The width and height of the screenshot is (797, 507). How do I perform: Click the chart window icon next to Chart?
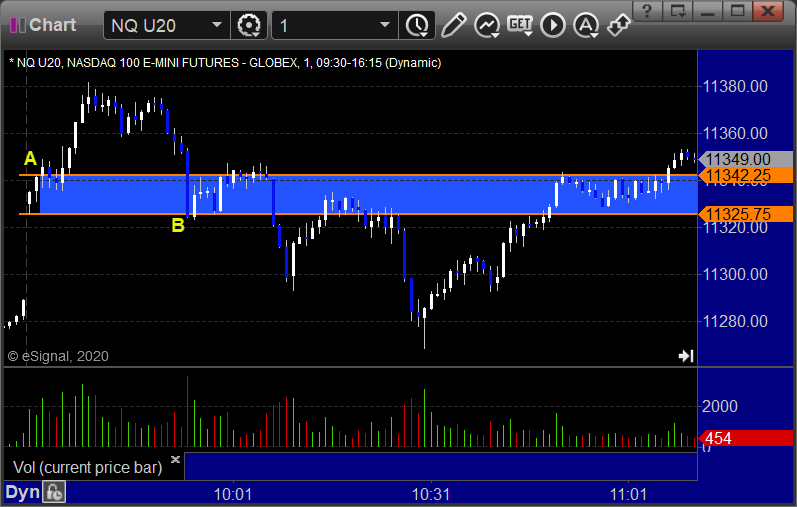18,25
